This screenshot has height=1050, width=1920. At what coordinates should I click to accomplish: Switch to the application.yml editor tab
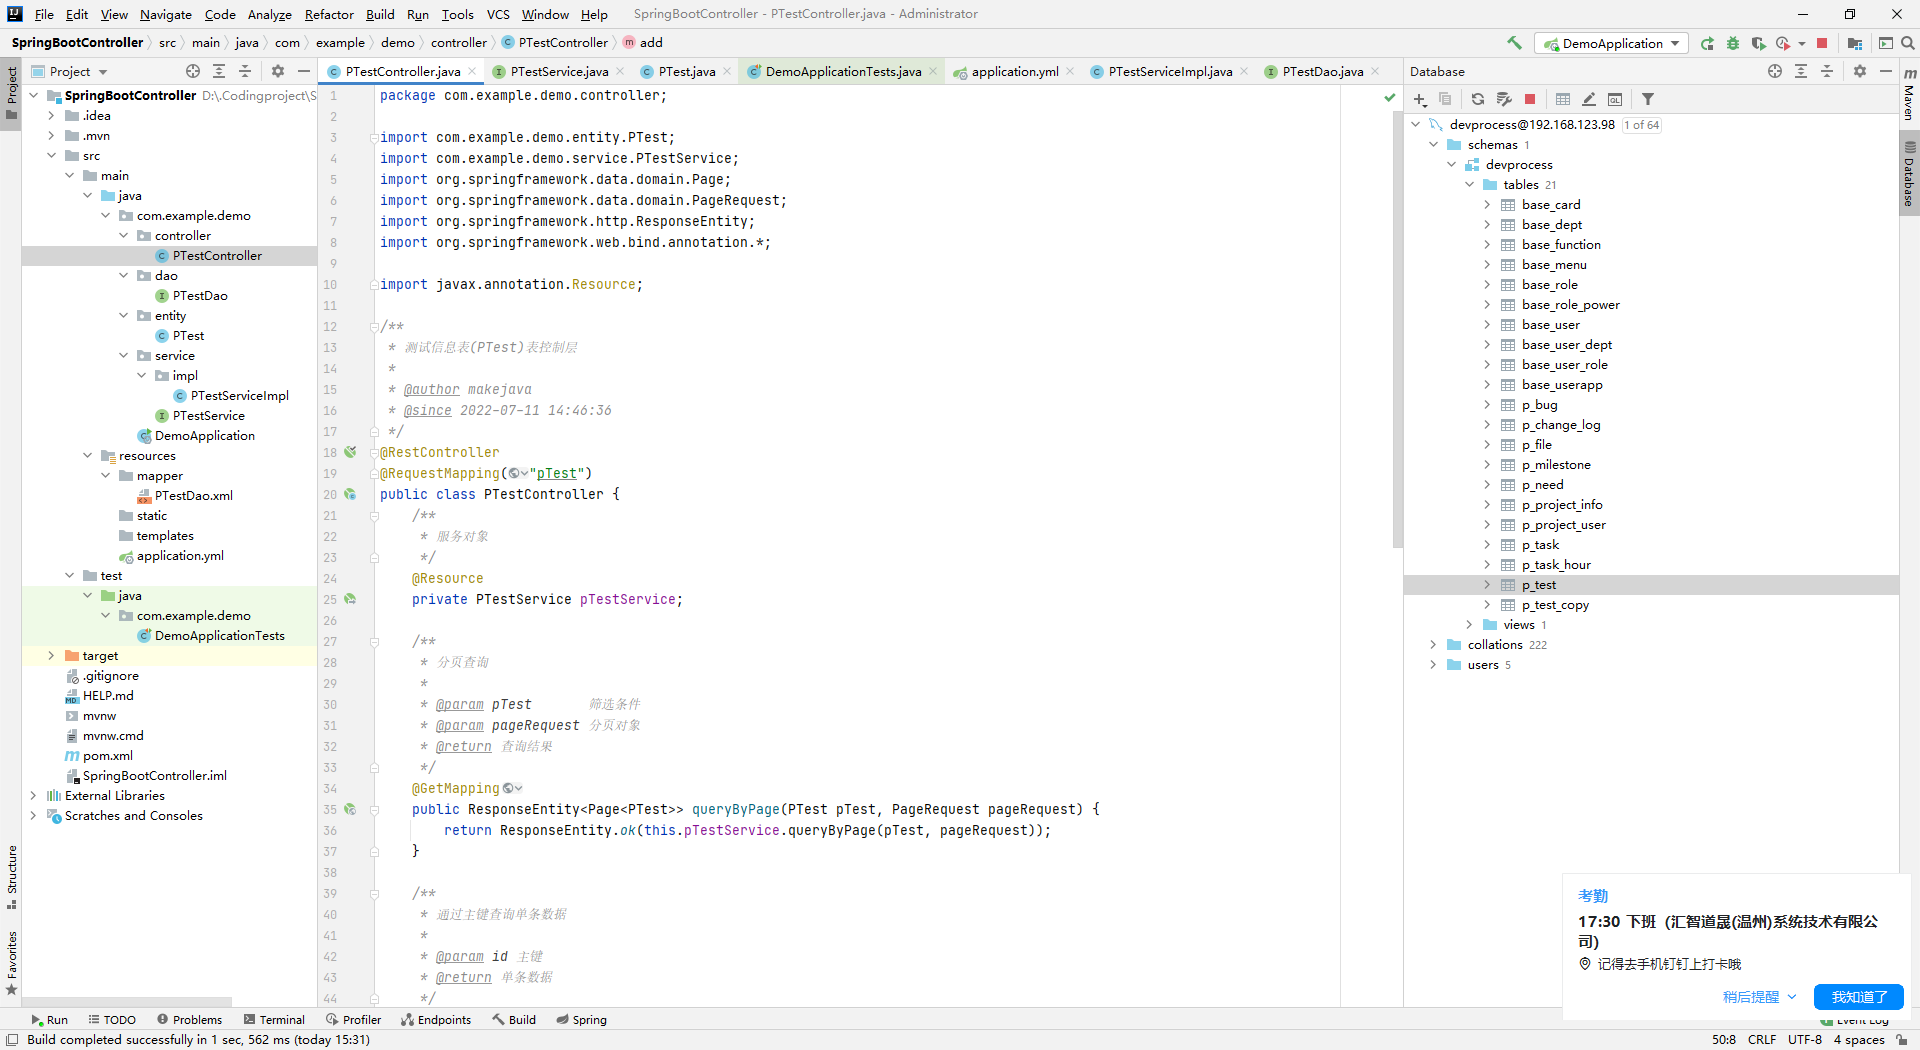(x=1014, y=71)
